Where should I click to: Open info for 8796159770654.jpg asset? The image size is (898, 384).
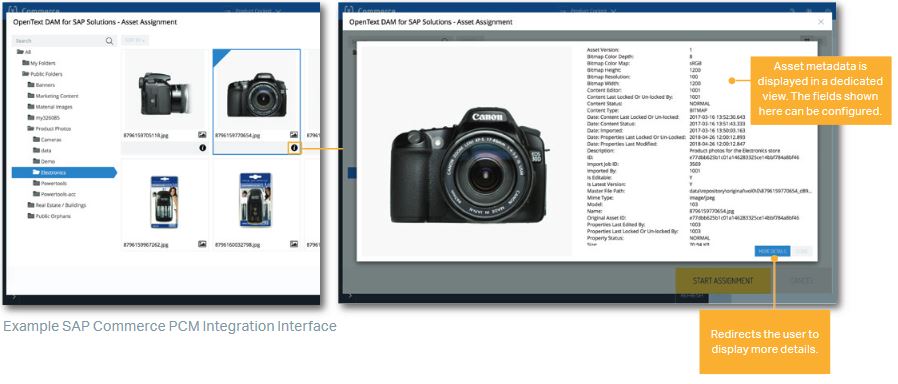pyautogui.click(x=294, y=148)
